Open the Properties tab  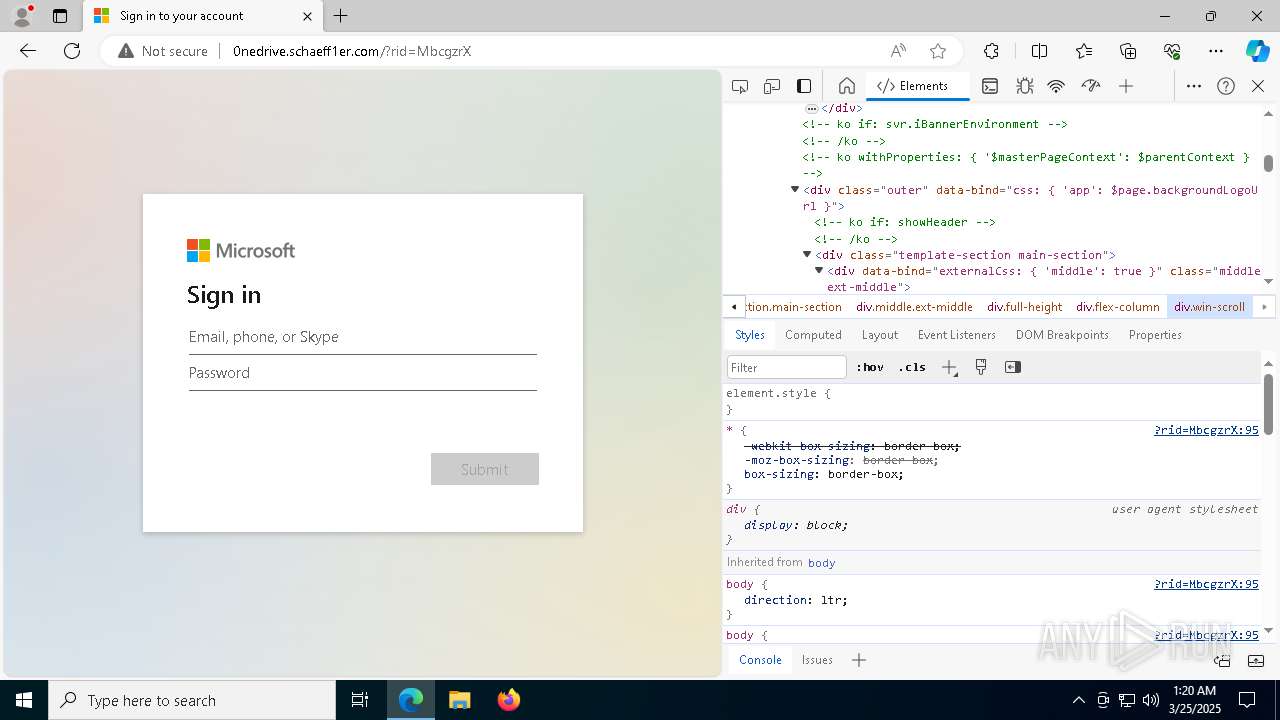coord(1155,335)
